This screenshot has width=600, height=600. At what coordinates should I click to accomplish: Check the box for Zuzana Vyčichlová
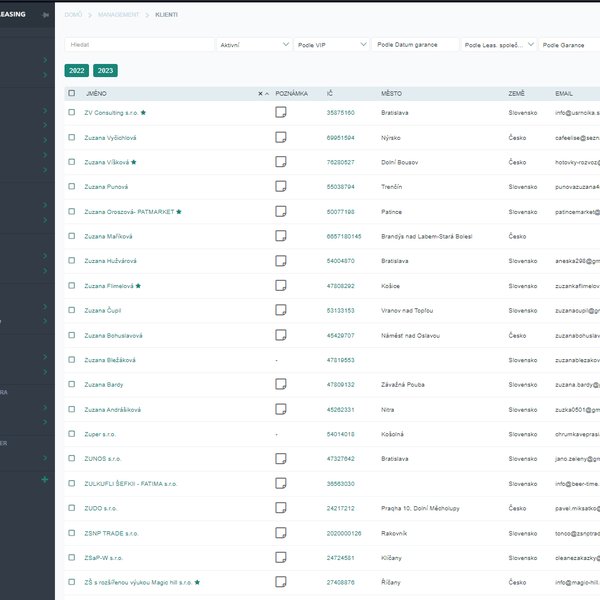pyautogui.click(x=71, y=138)
